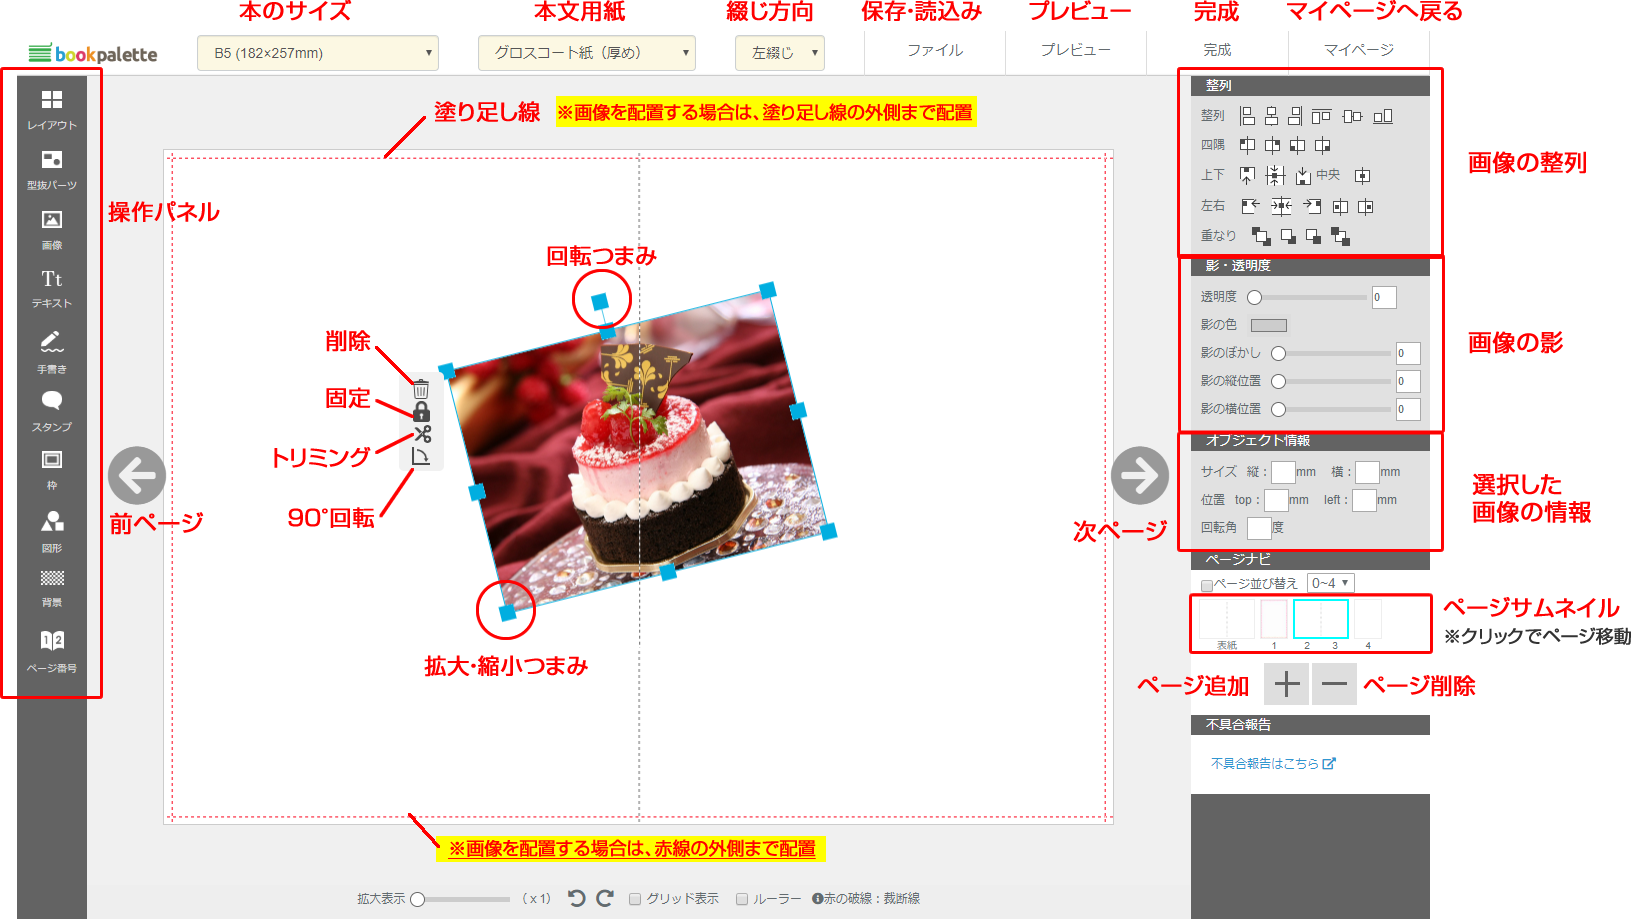Open the レイアウト layout panel
The image size is (1631, 919).
point(52,110)
